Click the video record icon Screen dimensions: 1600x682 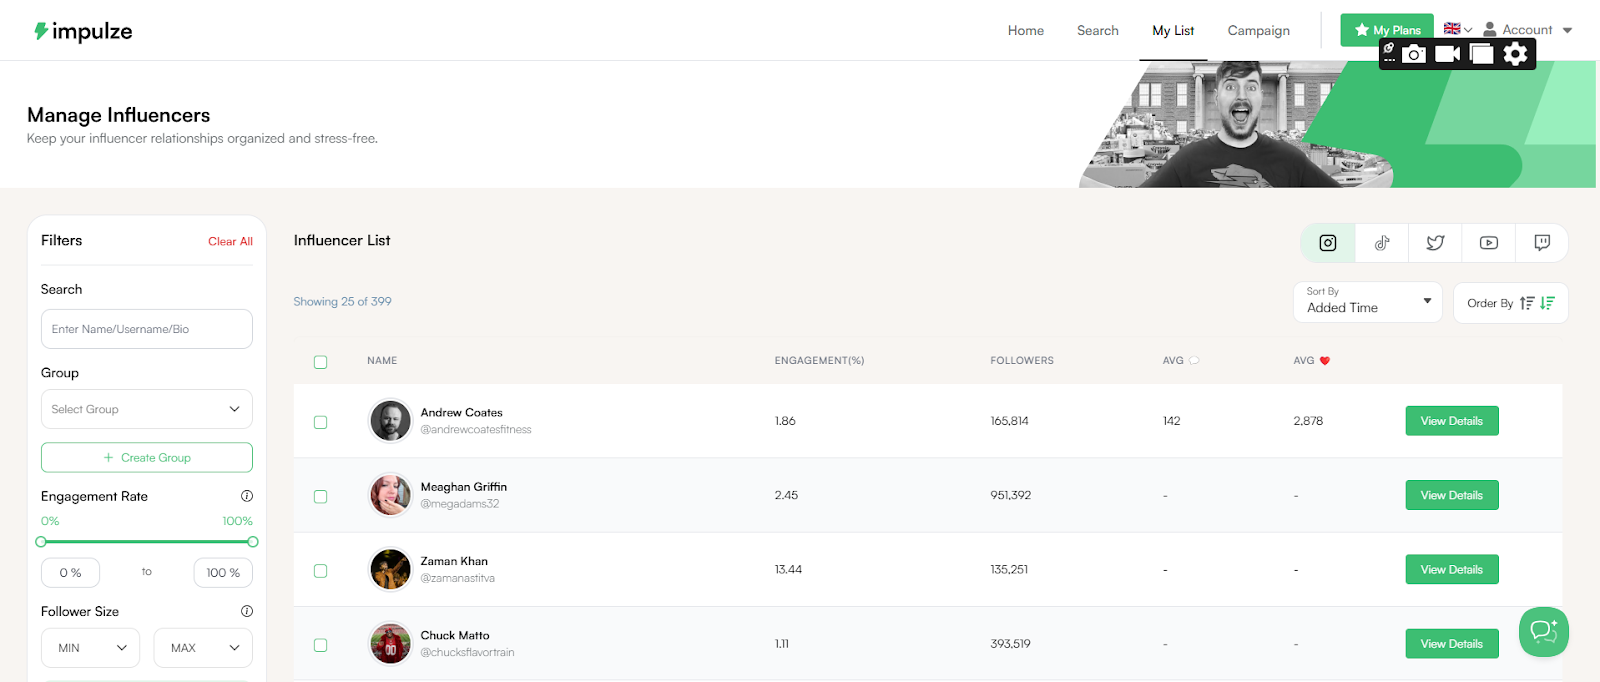(x=1448, y=54)
